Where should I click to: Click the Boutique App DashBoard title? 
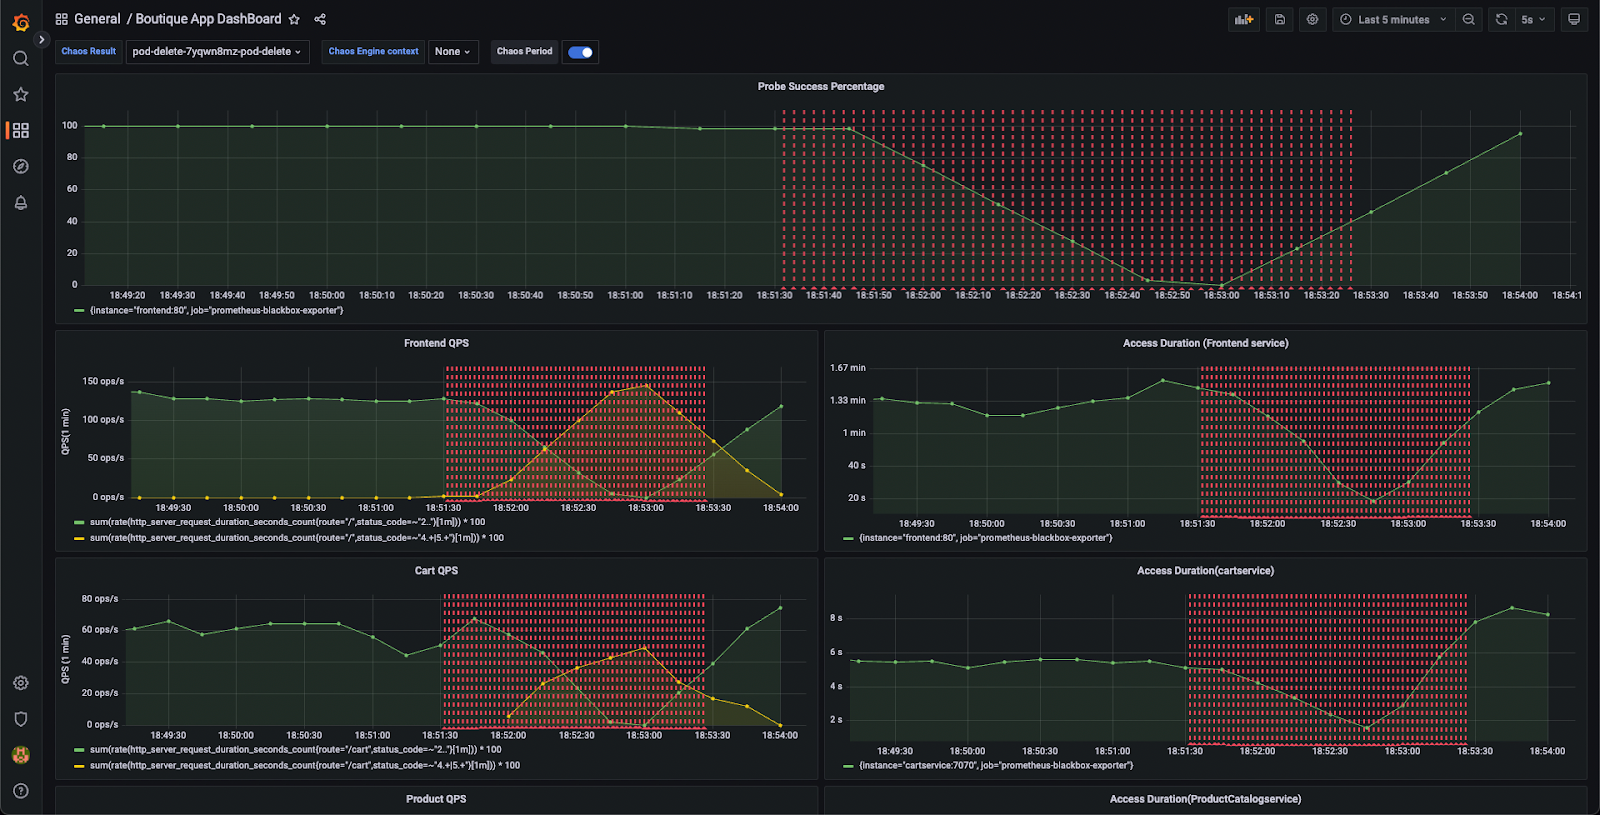[208, 19]
